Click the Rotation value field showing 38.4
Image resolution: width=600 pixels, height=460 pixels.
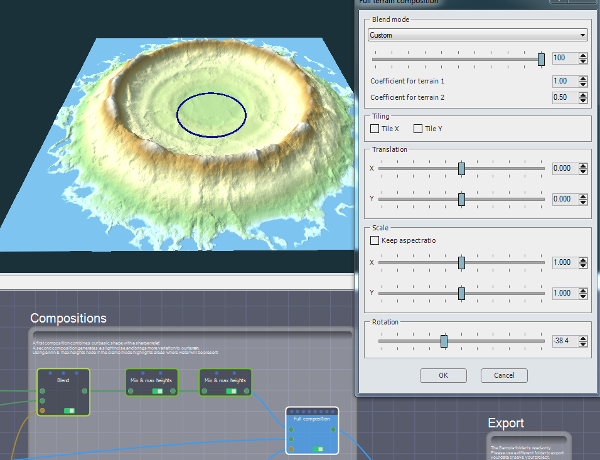pyautogui.click(x=565, y=341)
